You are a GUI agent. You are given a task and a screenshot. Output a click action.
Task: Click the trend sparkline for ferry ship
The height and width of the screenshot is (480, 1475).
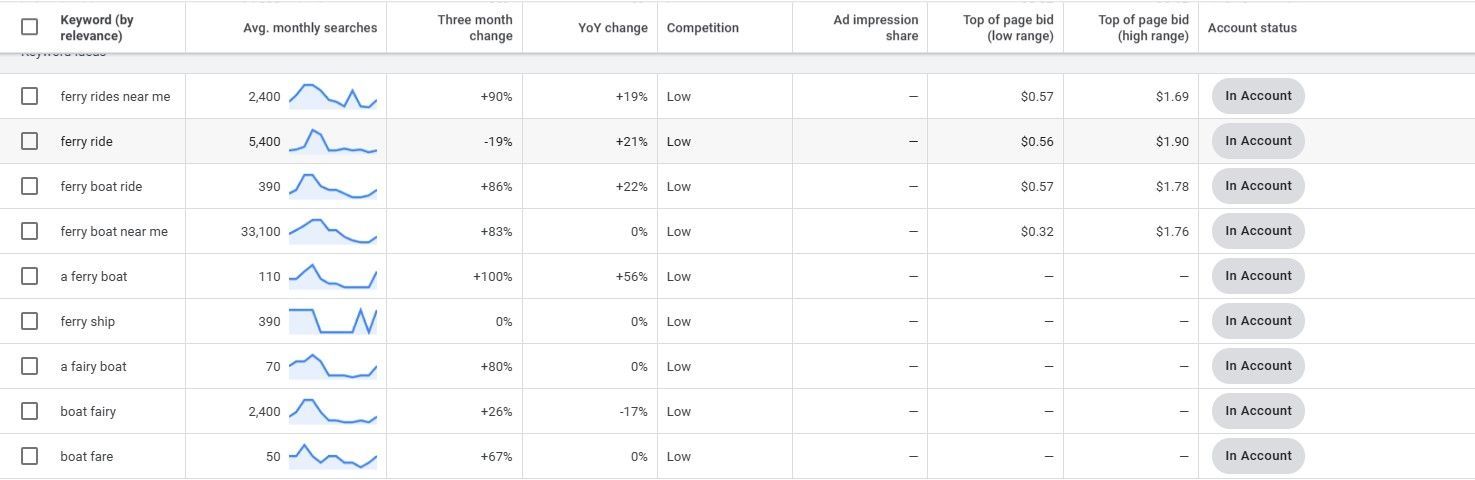pyautogui.click(x=333, y=321)
